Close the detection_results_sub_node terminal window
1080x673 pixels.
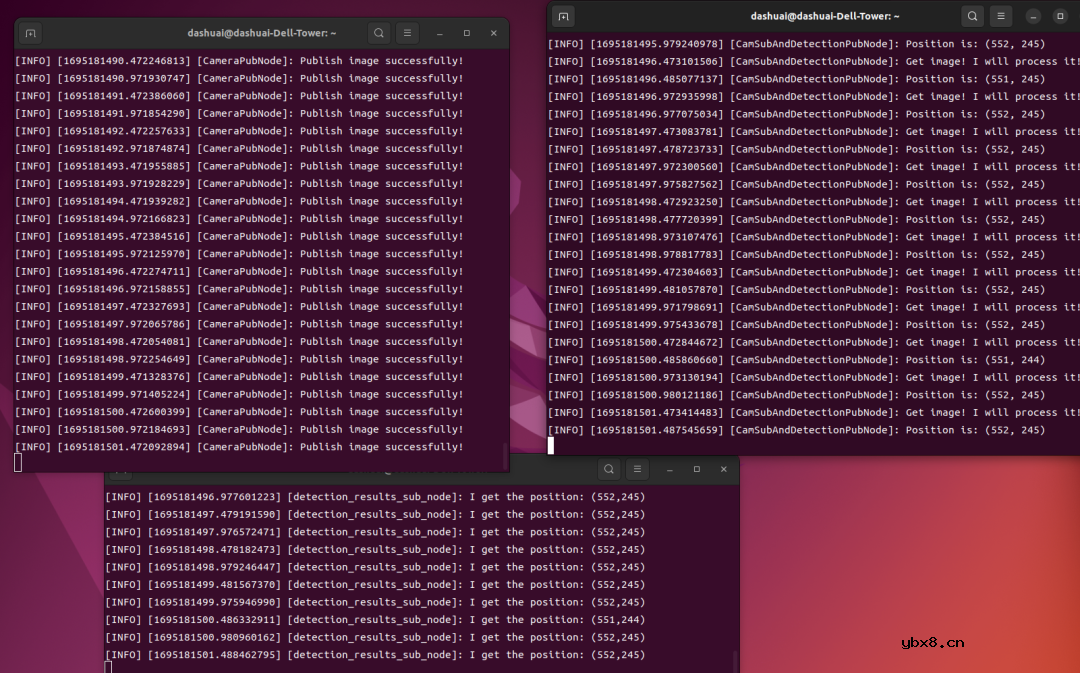click(723, 469)
